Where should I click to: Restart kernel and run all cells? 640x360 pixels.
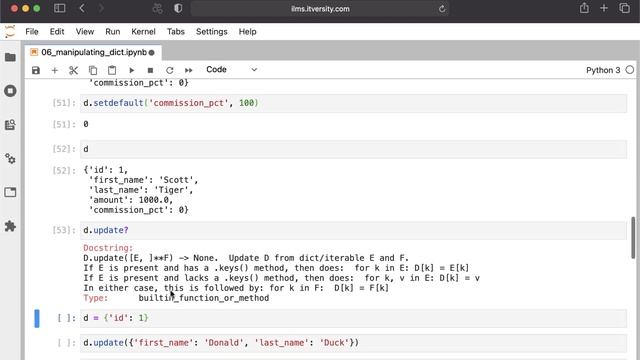click(189, 70)
